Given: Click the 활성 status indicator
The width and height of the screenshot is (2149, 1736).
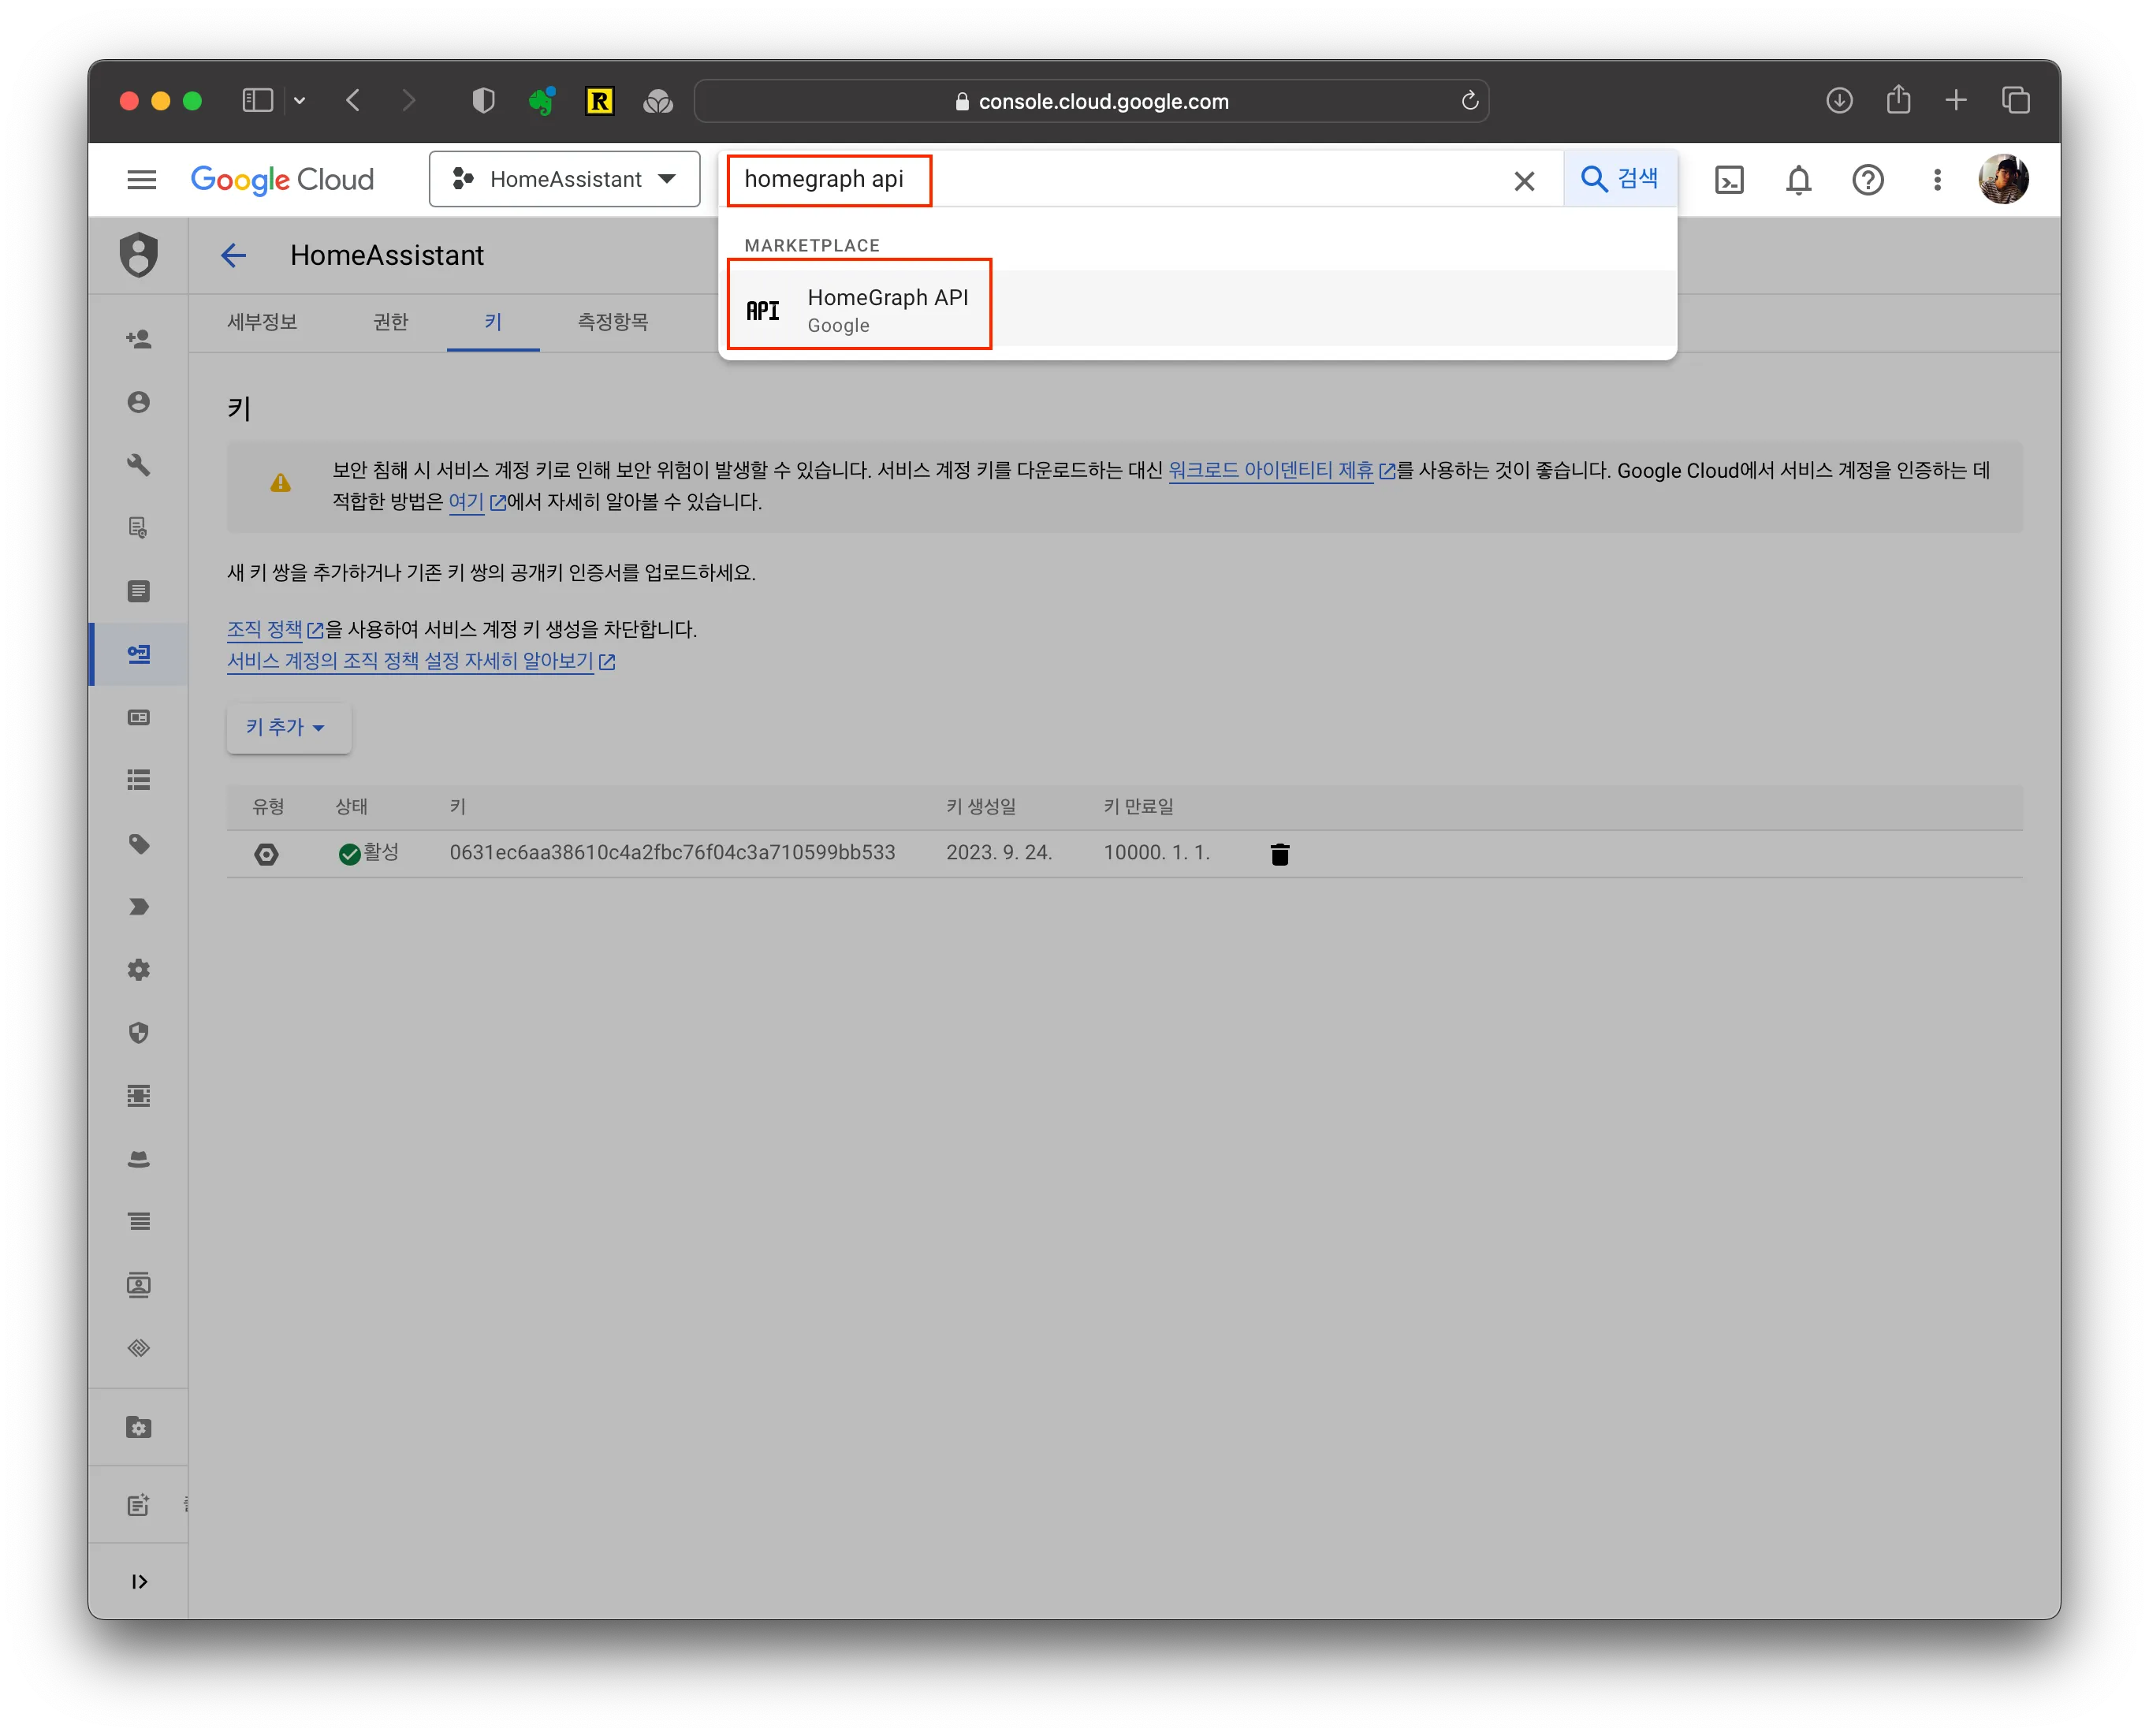Looking at the screenshot, I should 368,852.
